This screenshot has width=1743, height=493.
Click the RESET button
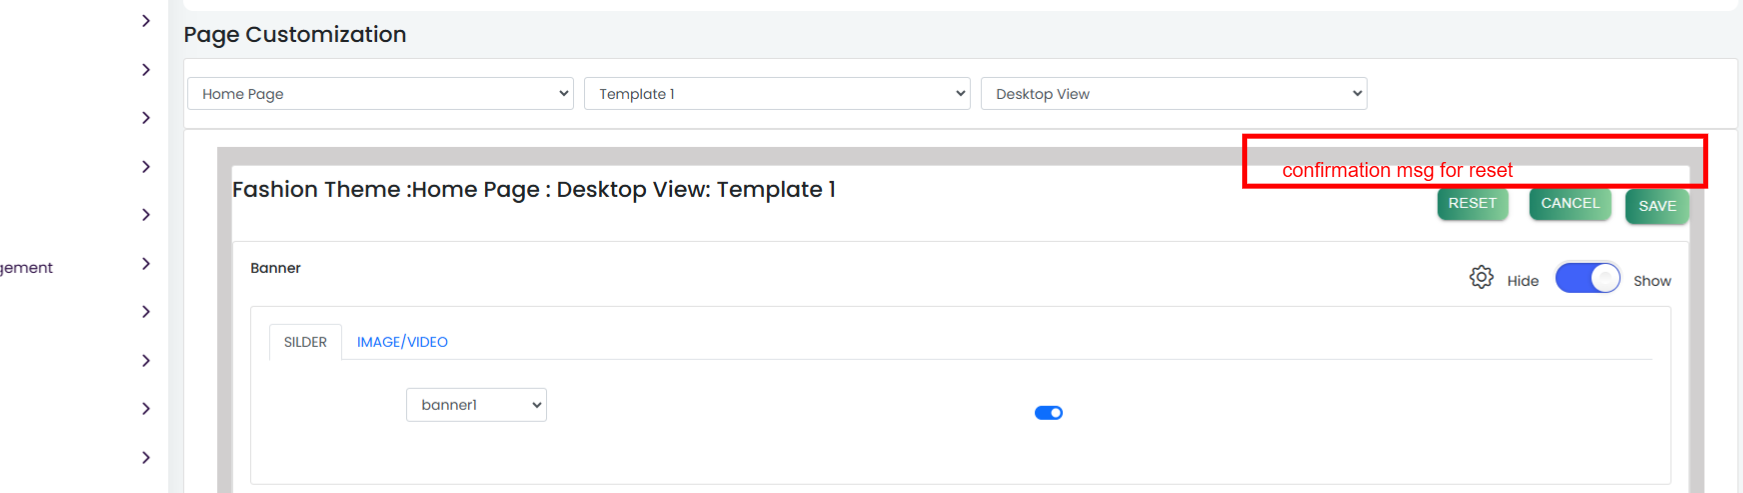tap(1472, 203)
